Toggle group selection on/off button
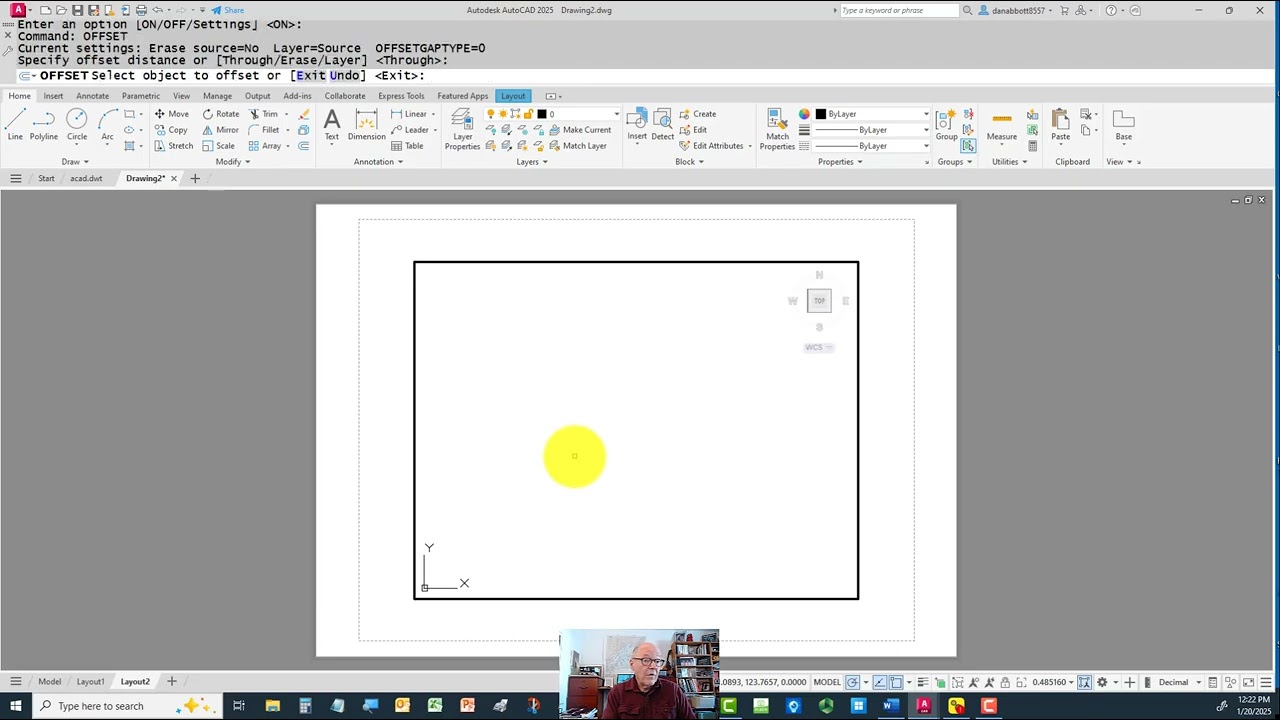 pyautogui.click(x=968, y=146)
